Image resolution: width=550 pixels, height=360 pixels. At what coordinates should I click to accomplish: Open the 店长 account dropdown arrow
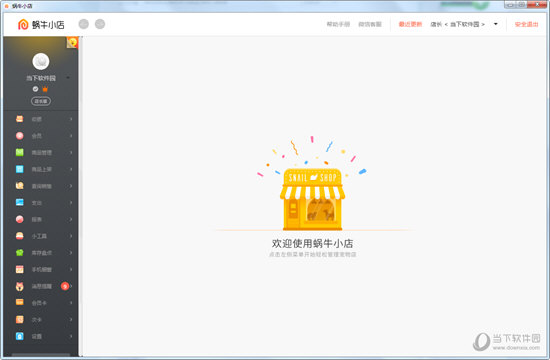(496, 24)
